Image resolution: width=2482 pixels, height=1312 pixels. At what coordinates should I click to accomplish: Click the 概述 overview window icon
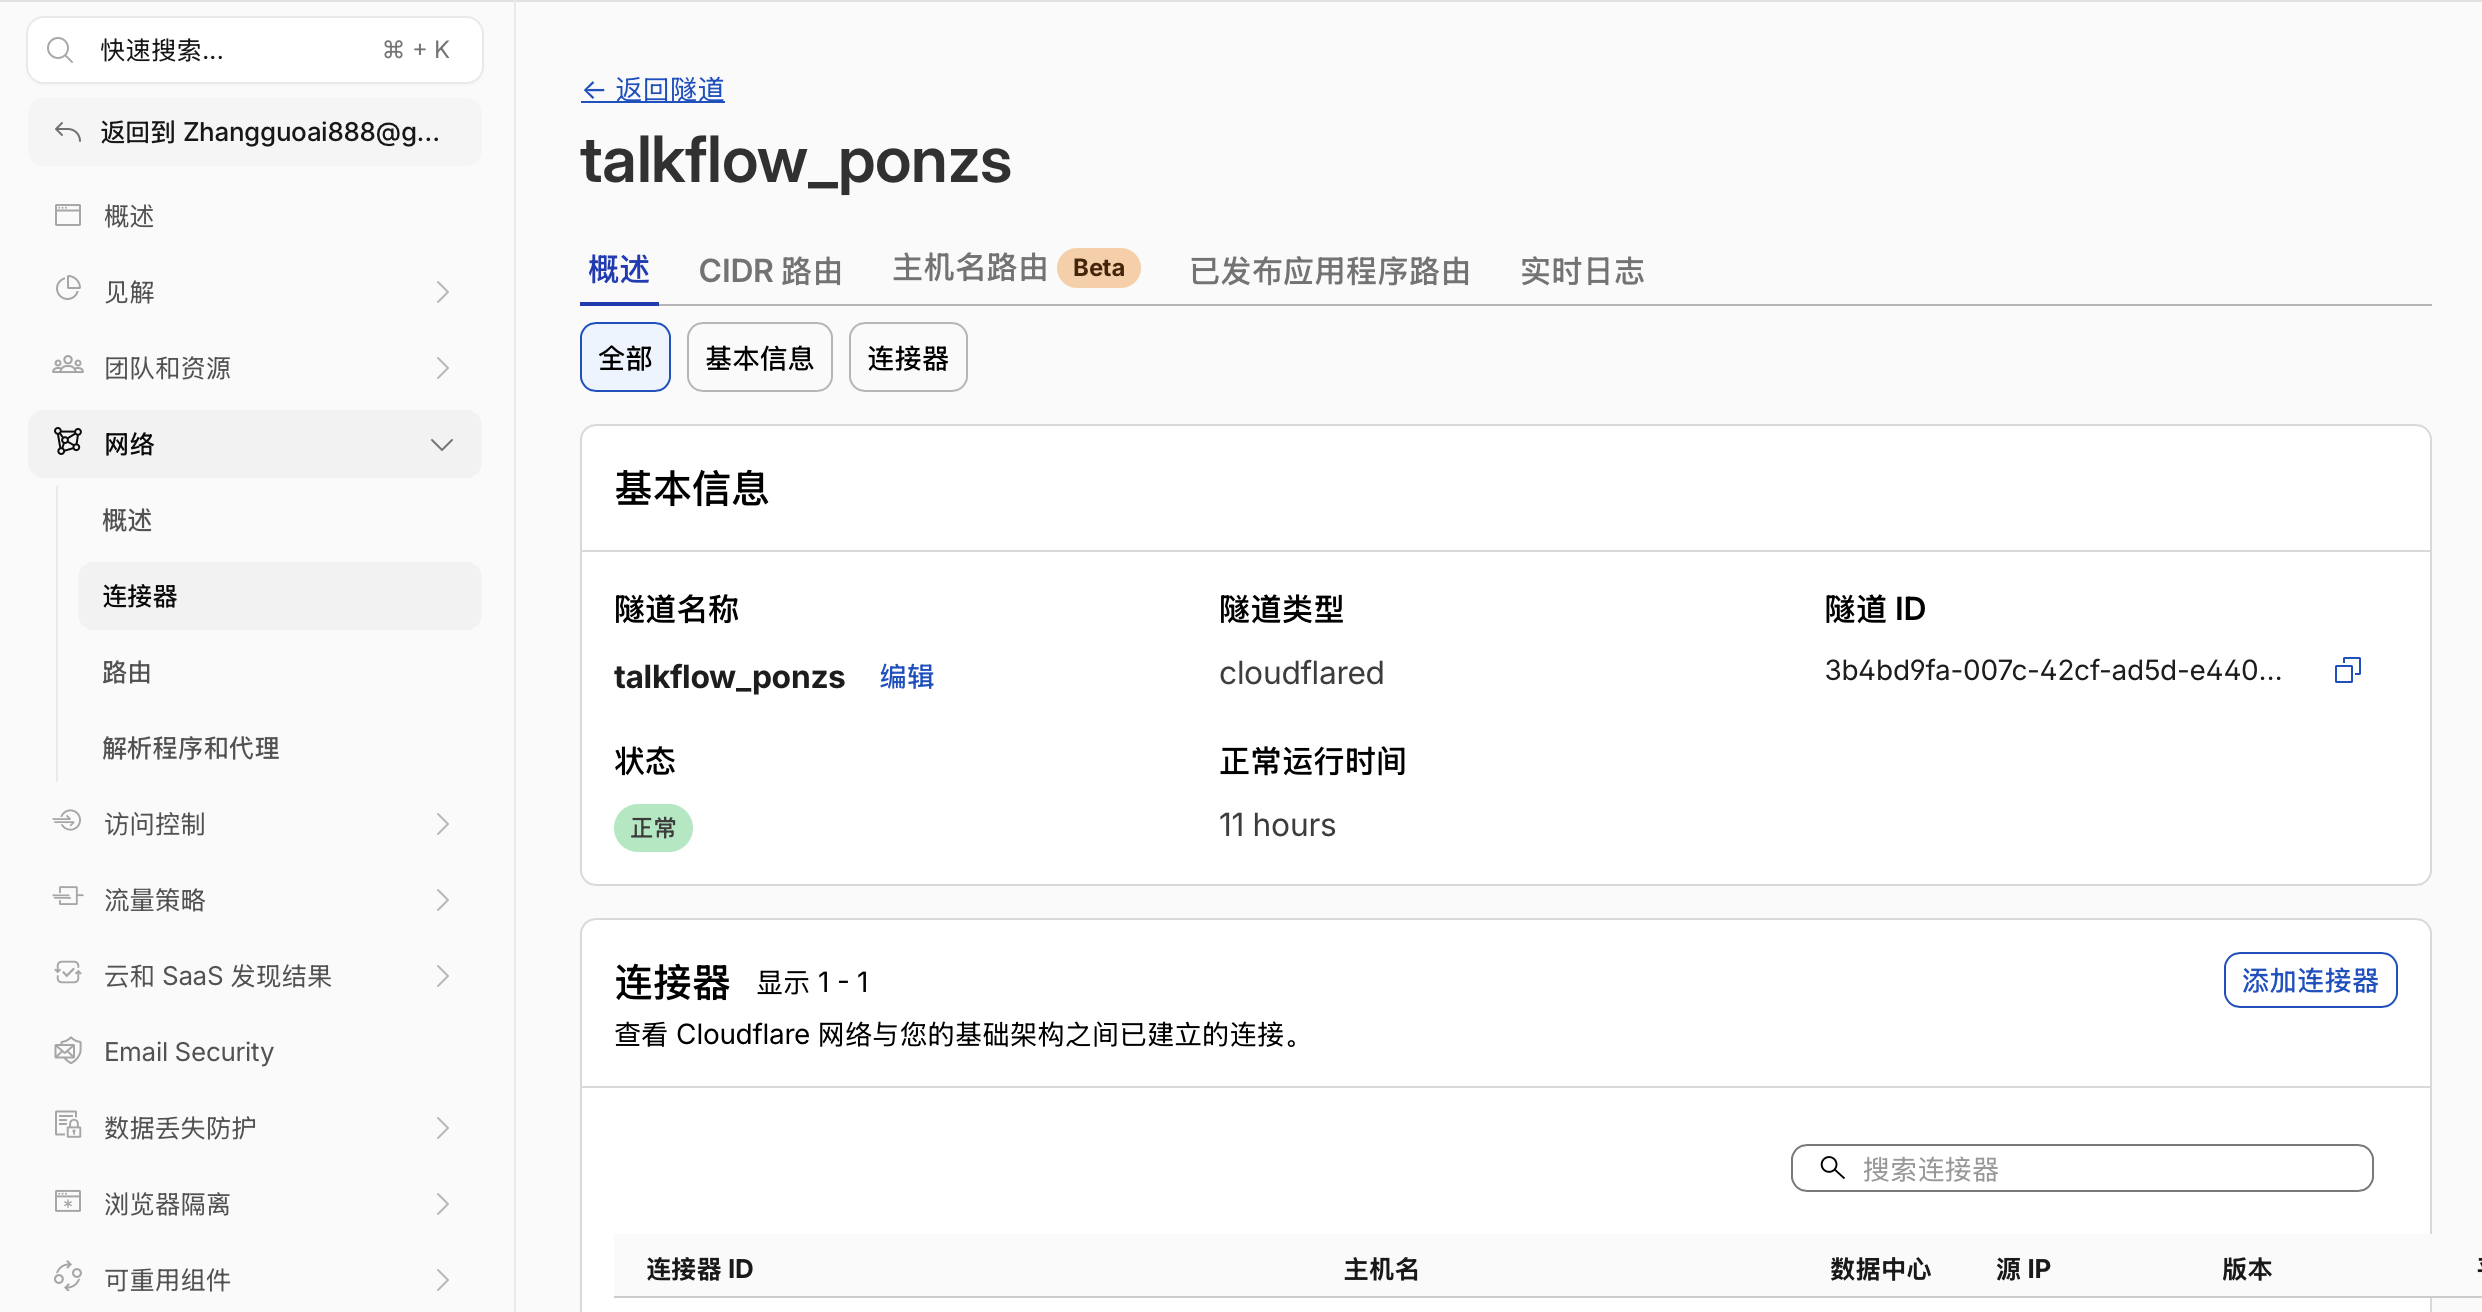pos(68,215)
